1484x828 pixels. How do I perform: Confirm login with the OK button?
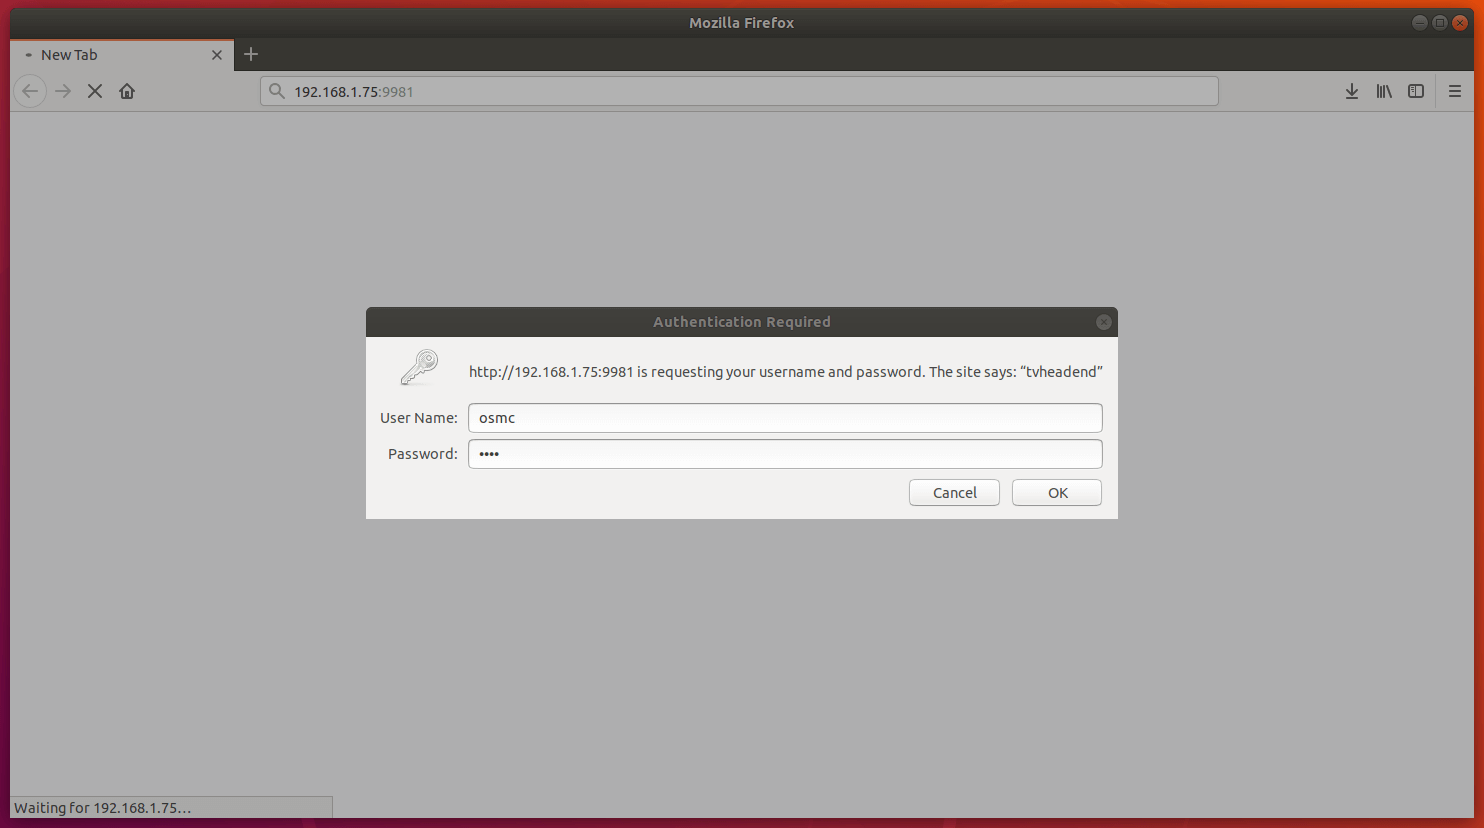point(1056,493)
